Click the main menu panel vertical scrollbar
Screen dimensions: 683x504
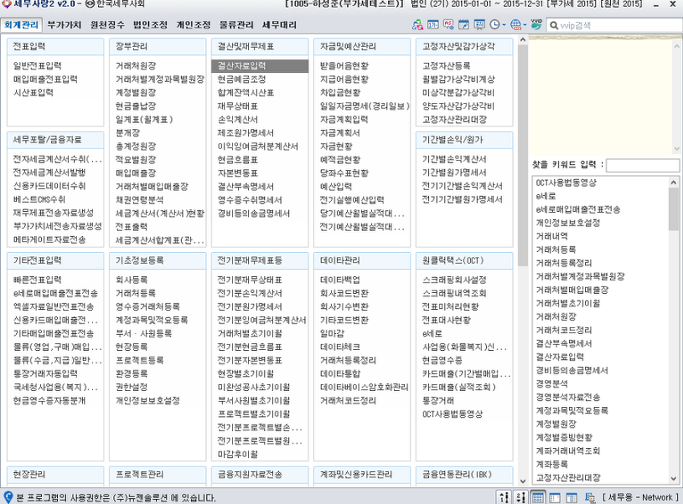pos(523,155)
